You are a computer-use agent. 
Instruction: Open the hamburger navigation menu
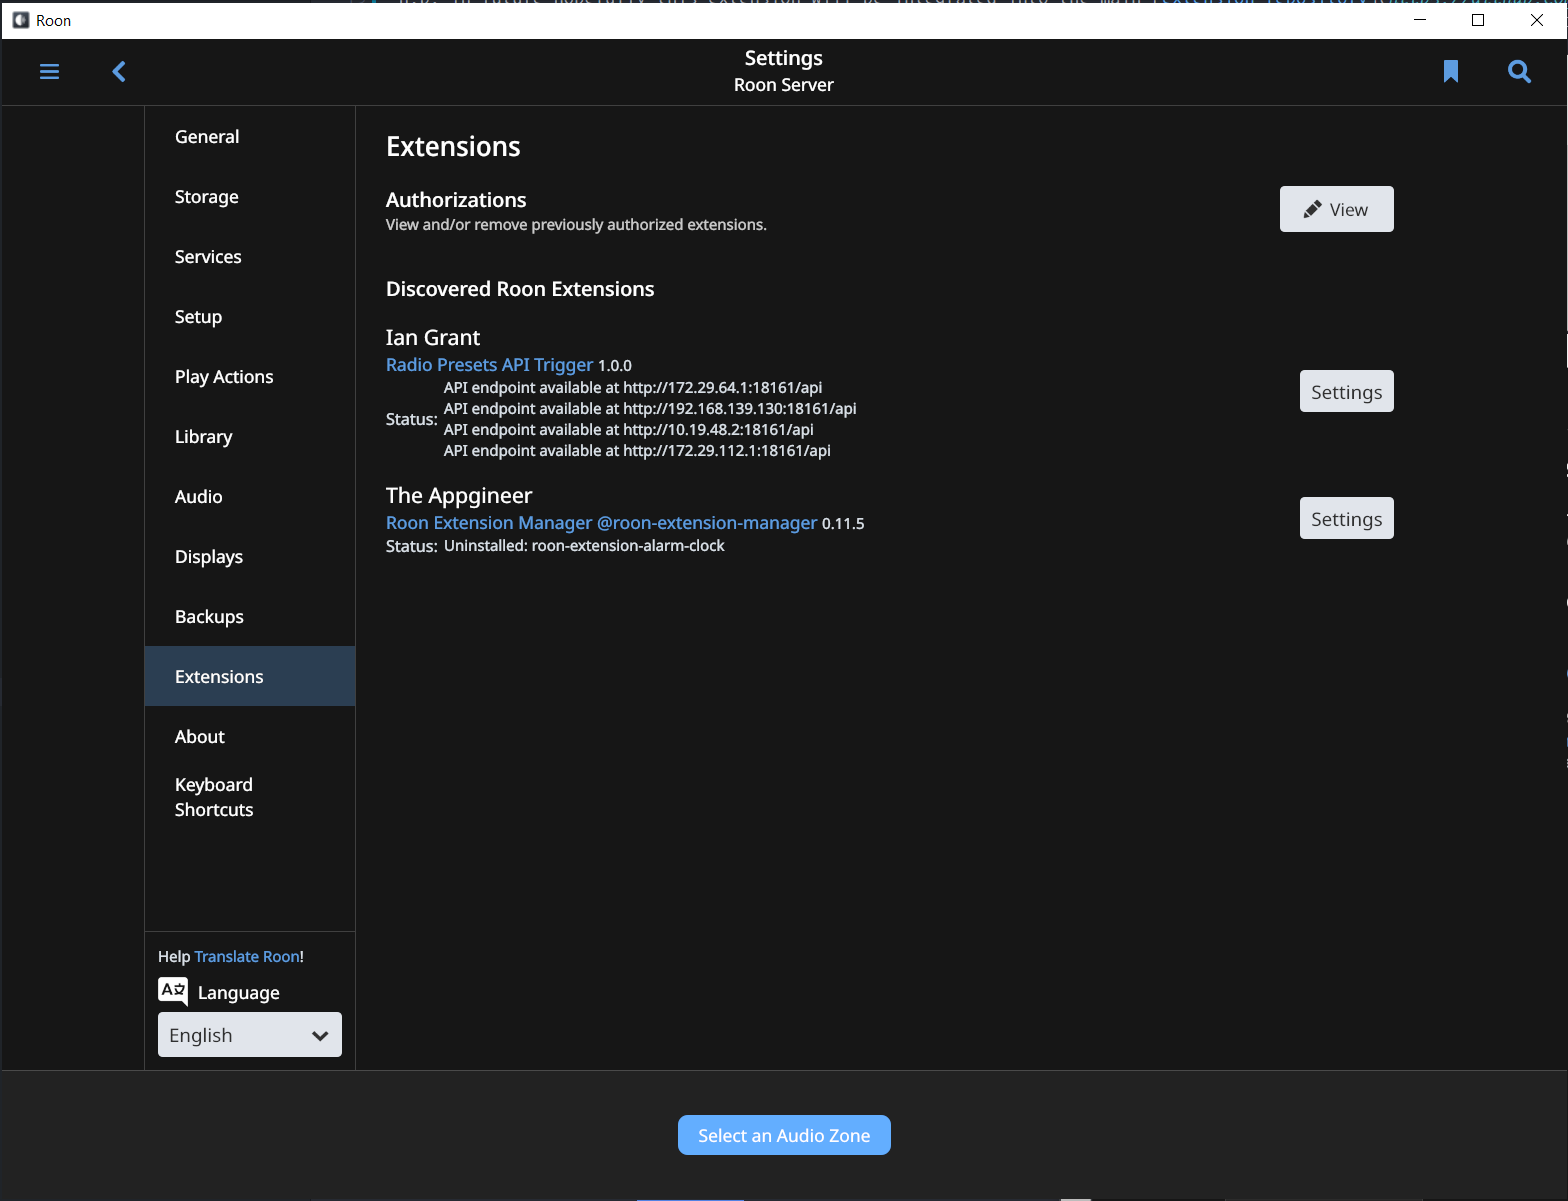click(49, 71)
